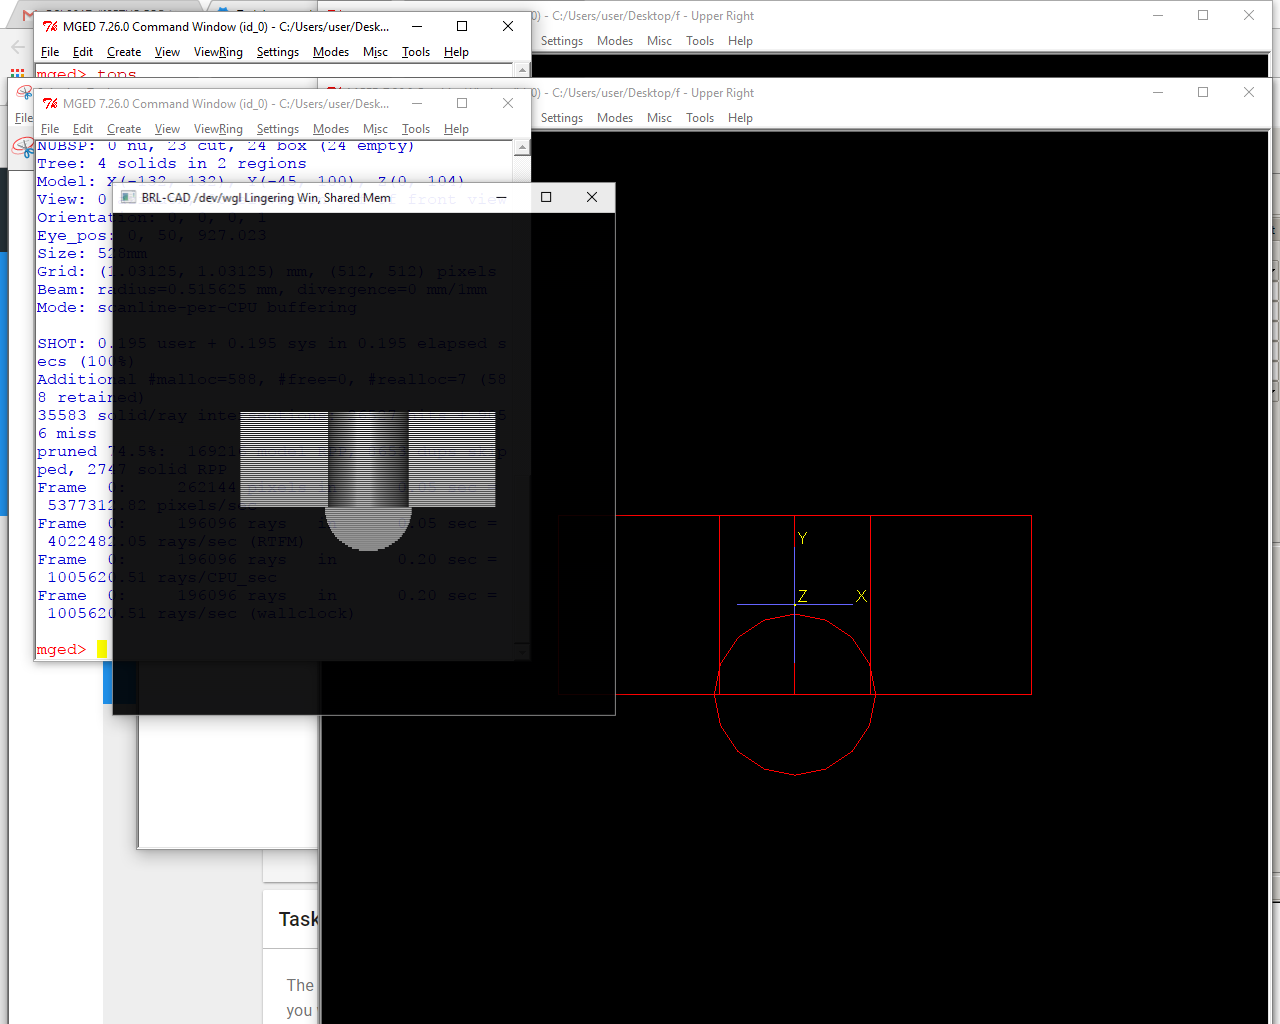The width and height of the screenshot is (1280, 1024).
Task: Click Tk feather icon of the inactive MGED Command Window
Action: click(50, 103)
